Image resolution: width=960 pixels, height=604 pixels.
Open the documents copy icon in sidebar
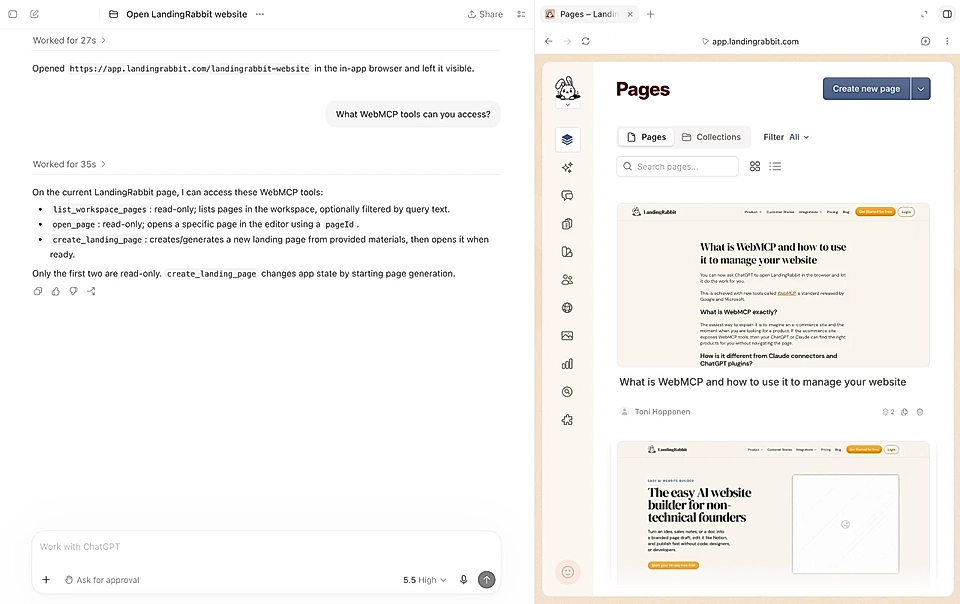[x=567, y=224]
